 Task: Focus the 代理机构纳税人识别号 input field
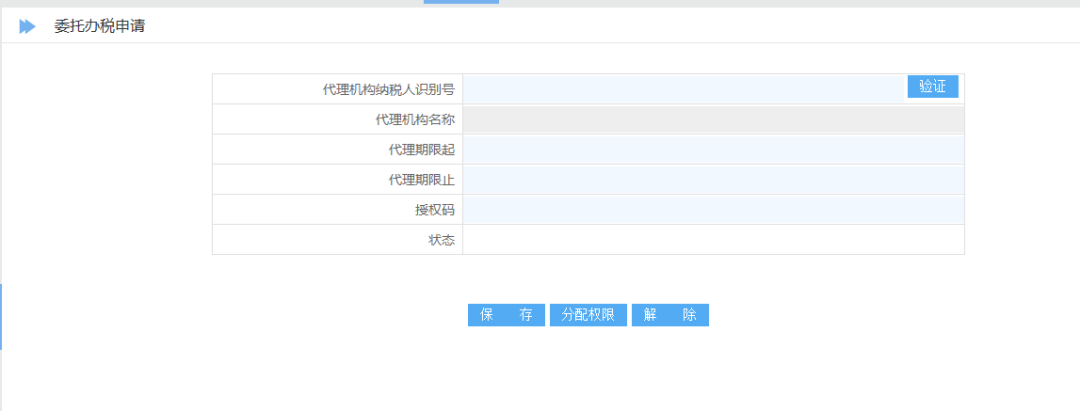tap(684, 89)
